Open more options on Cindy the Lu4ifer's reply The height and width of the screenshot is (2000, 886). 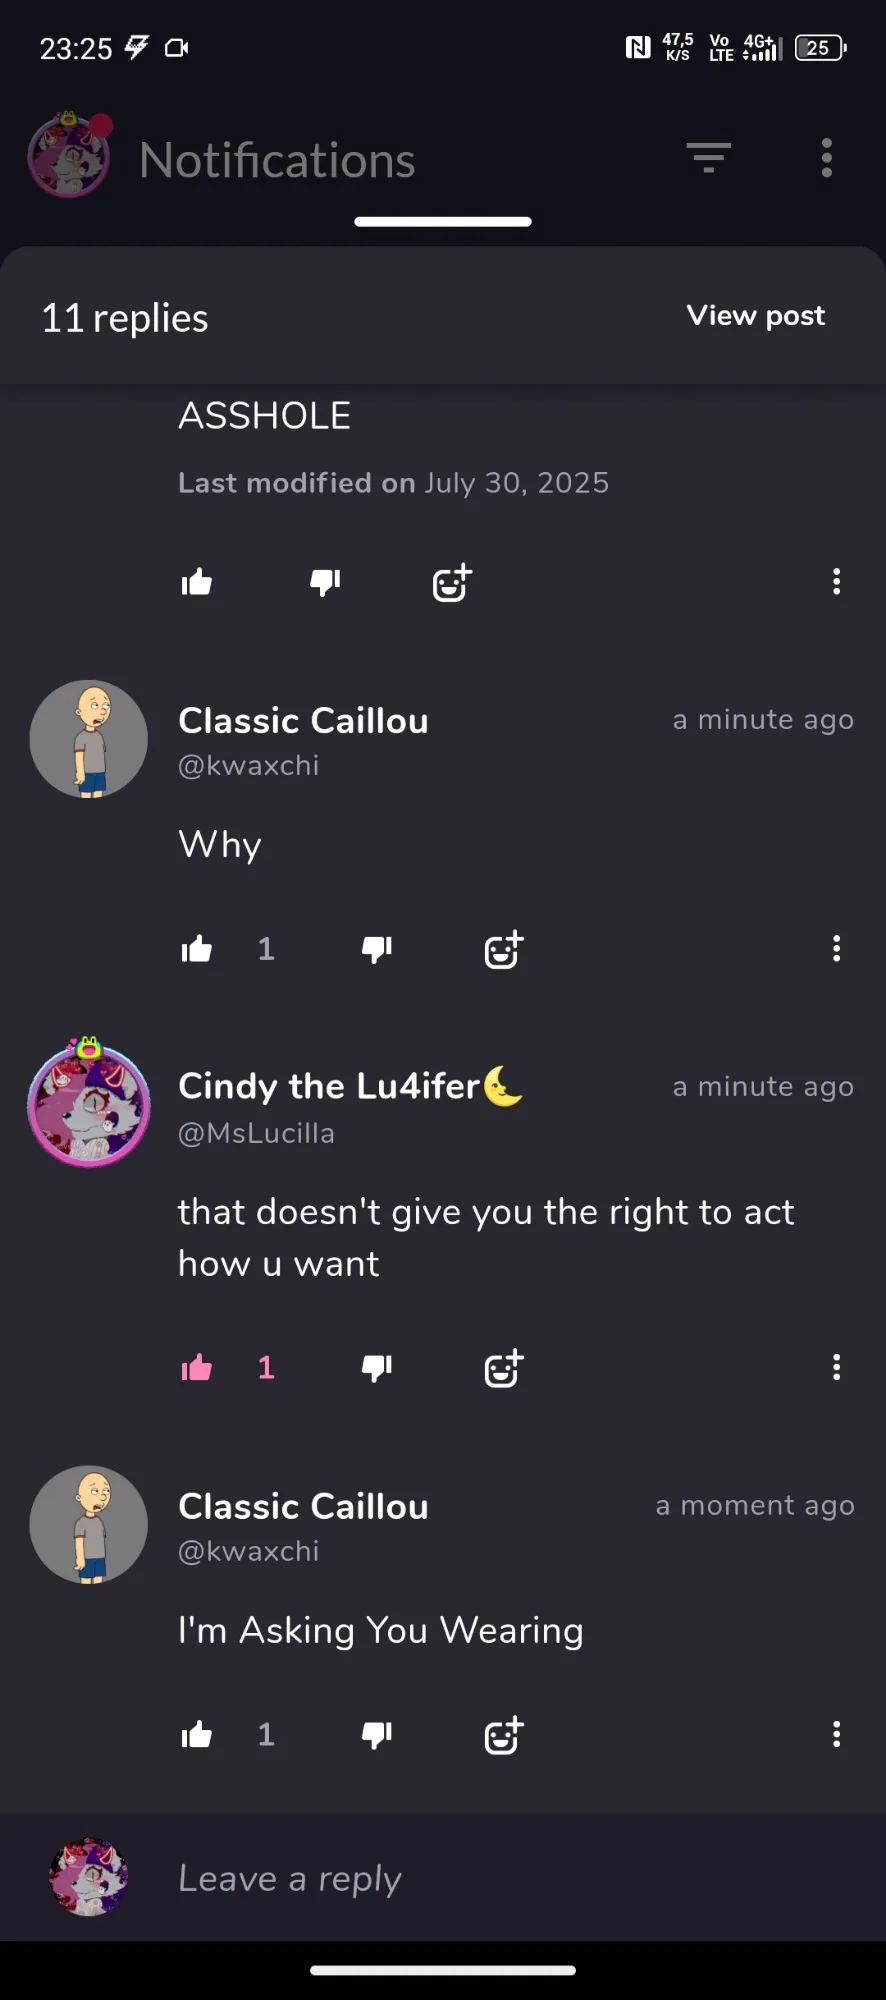click(837, 1367)
